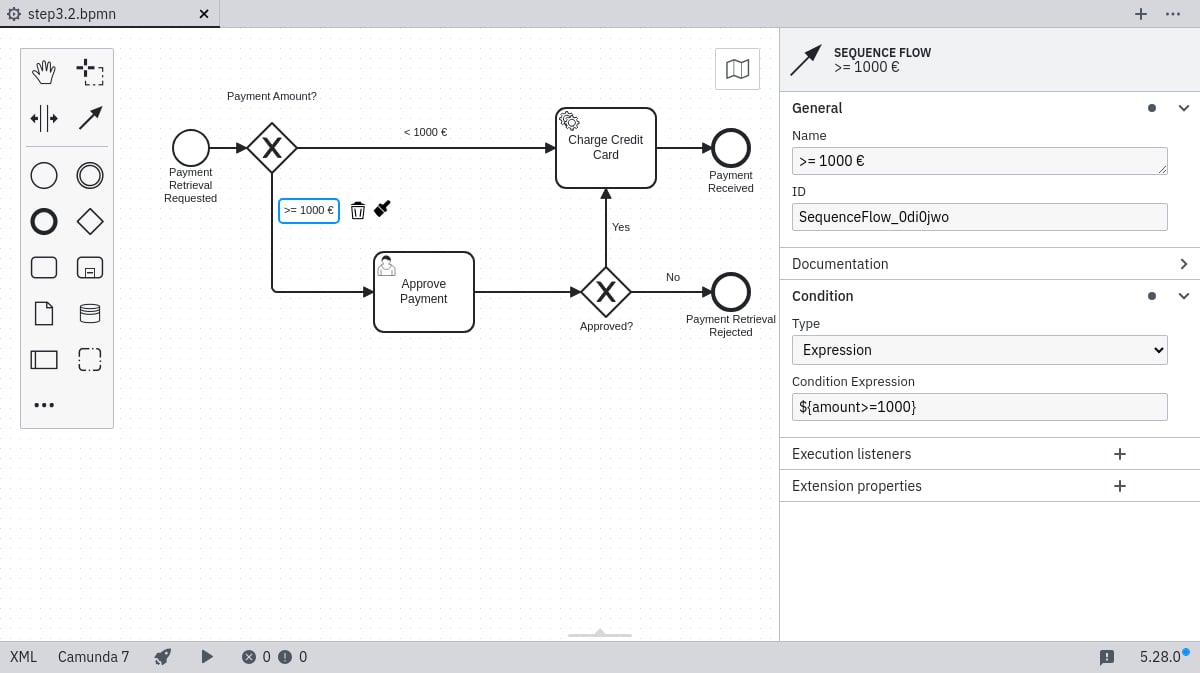1200x673 pixels.
Task: Select the Approved? gateway
Action: (x=606, y=292)
